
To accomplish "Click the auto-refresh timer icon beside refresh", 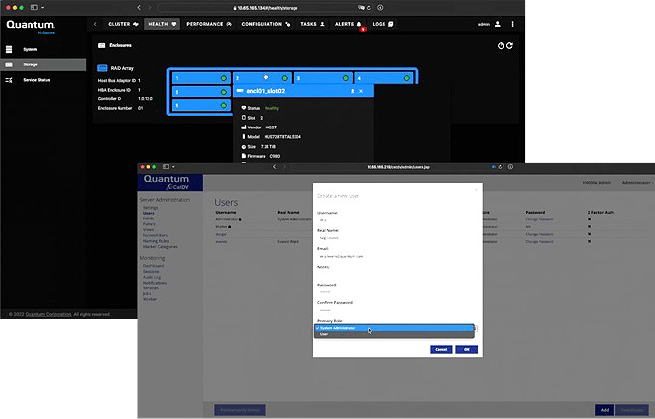I will (x=500, y=46).
